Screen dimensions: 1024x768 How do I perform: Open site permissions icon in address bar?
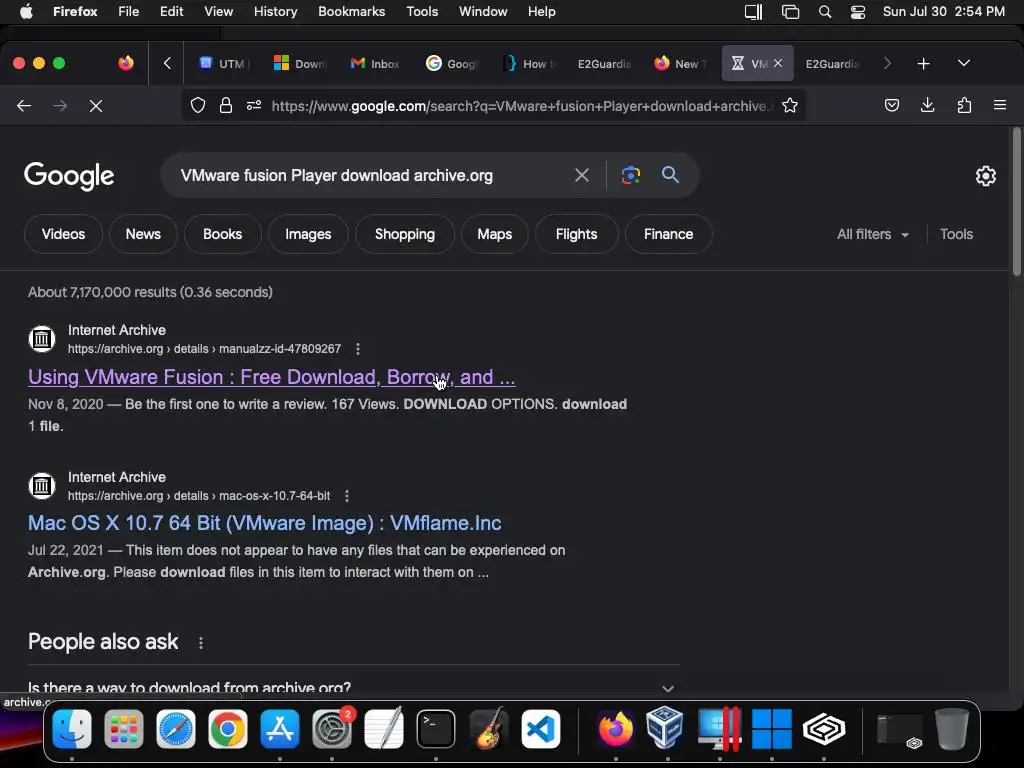254,106
